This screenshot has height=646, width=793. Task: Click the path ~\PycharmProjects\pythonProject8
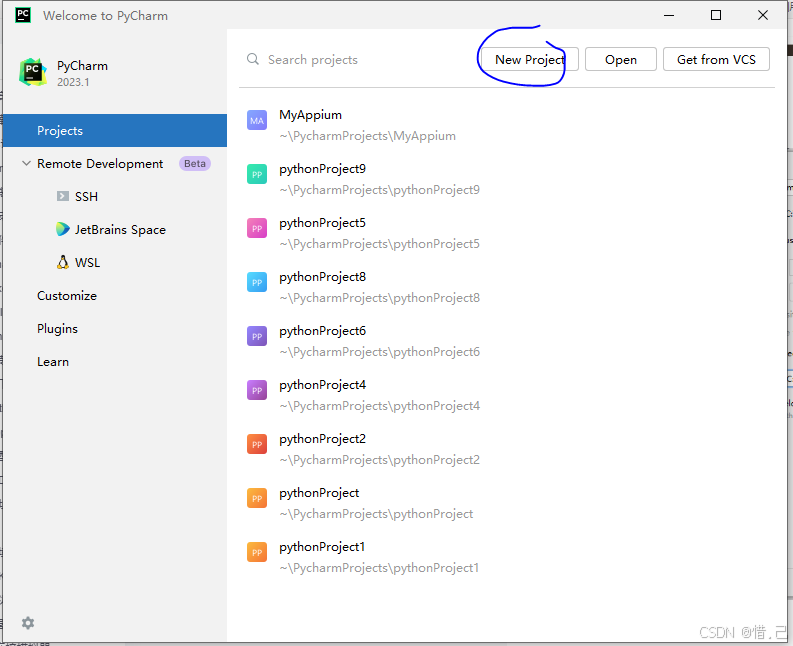point(380,298)
